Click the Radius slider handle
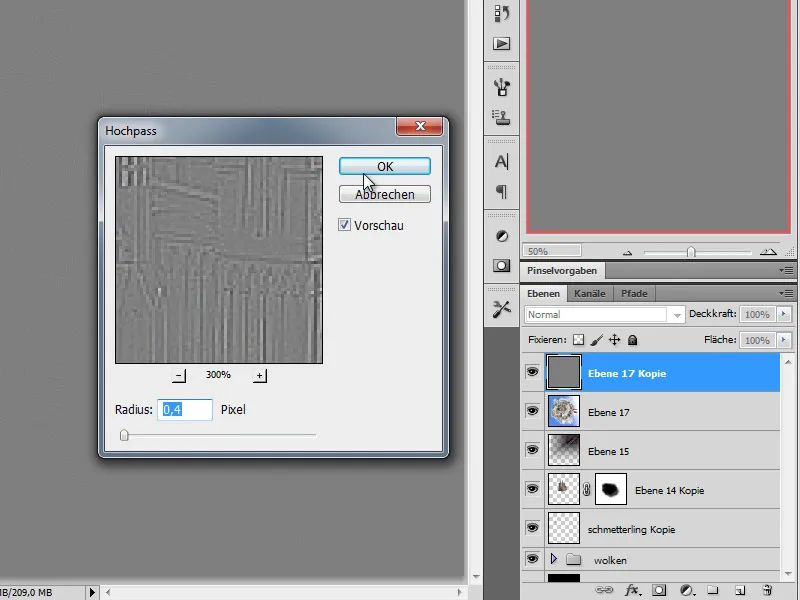Image resolution: width=800 pixels, height=600 pixels. (124, 435)
